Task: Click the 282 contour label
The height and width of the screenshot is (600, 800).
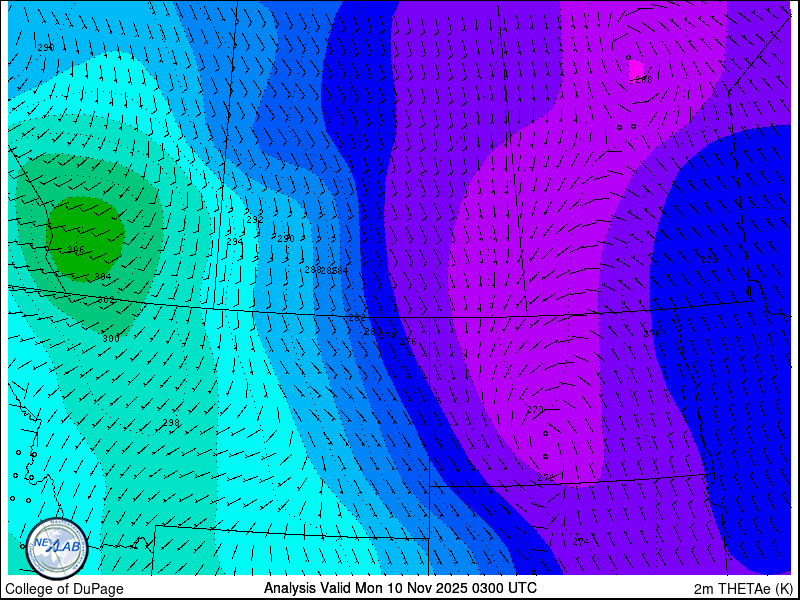Action: click(357, 318)
